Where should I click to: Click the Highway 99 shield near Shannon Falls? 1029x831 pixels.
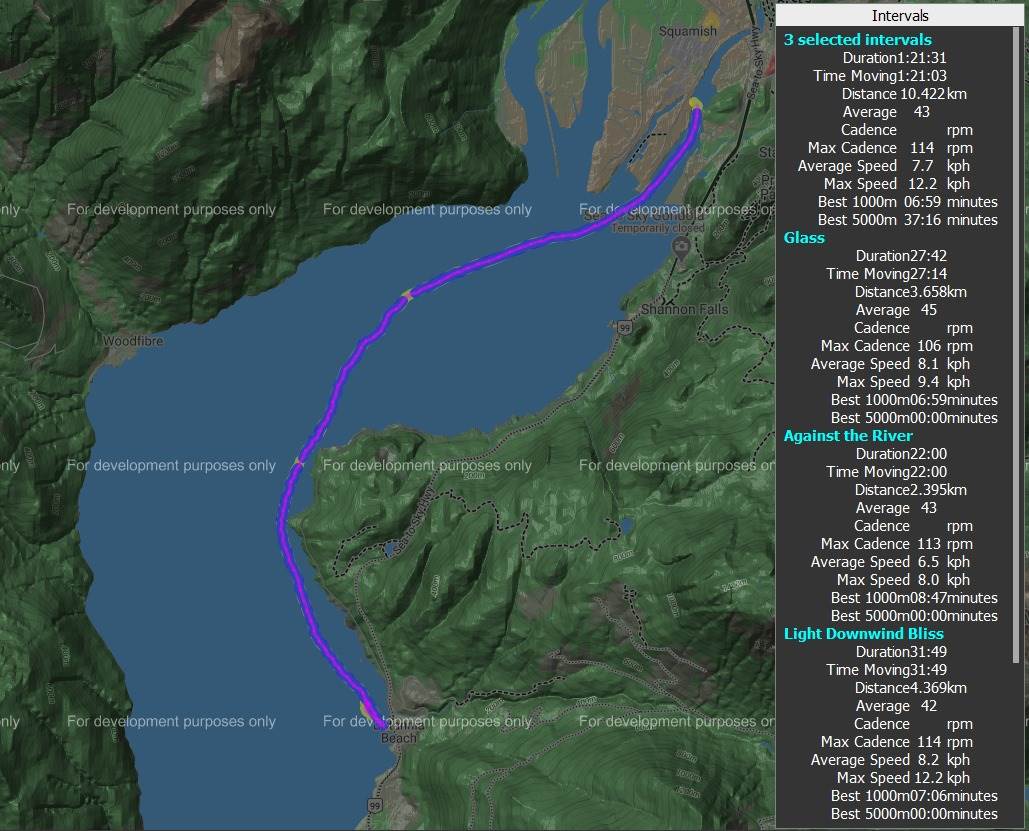623,327
